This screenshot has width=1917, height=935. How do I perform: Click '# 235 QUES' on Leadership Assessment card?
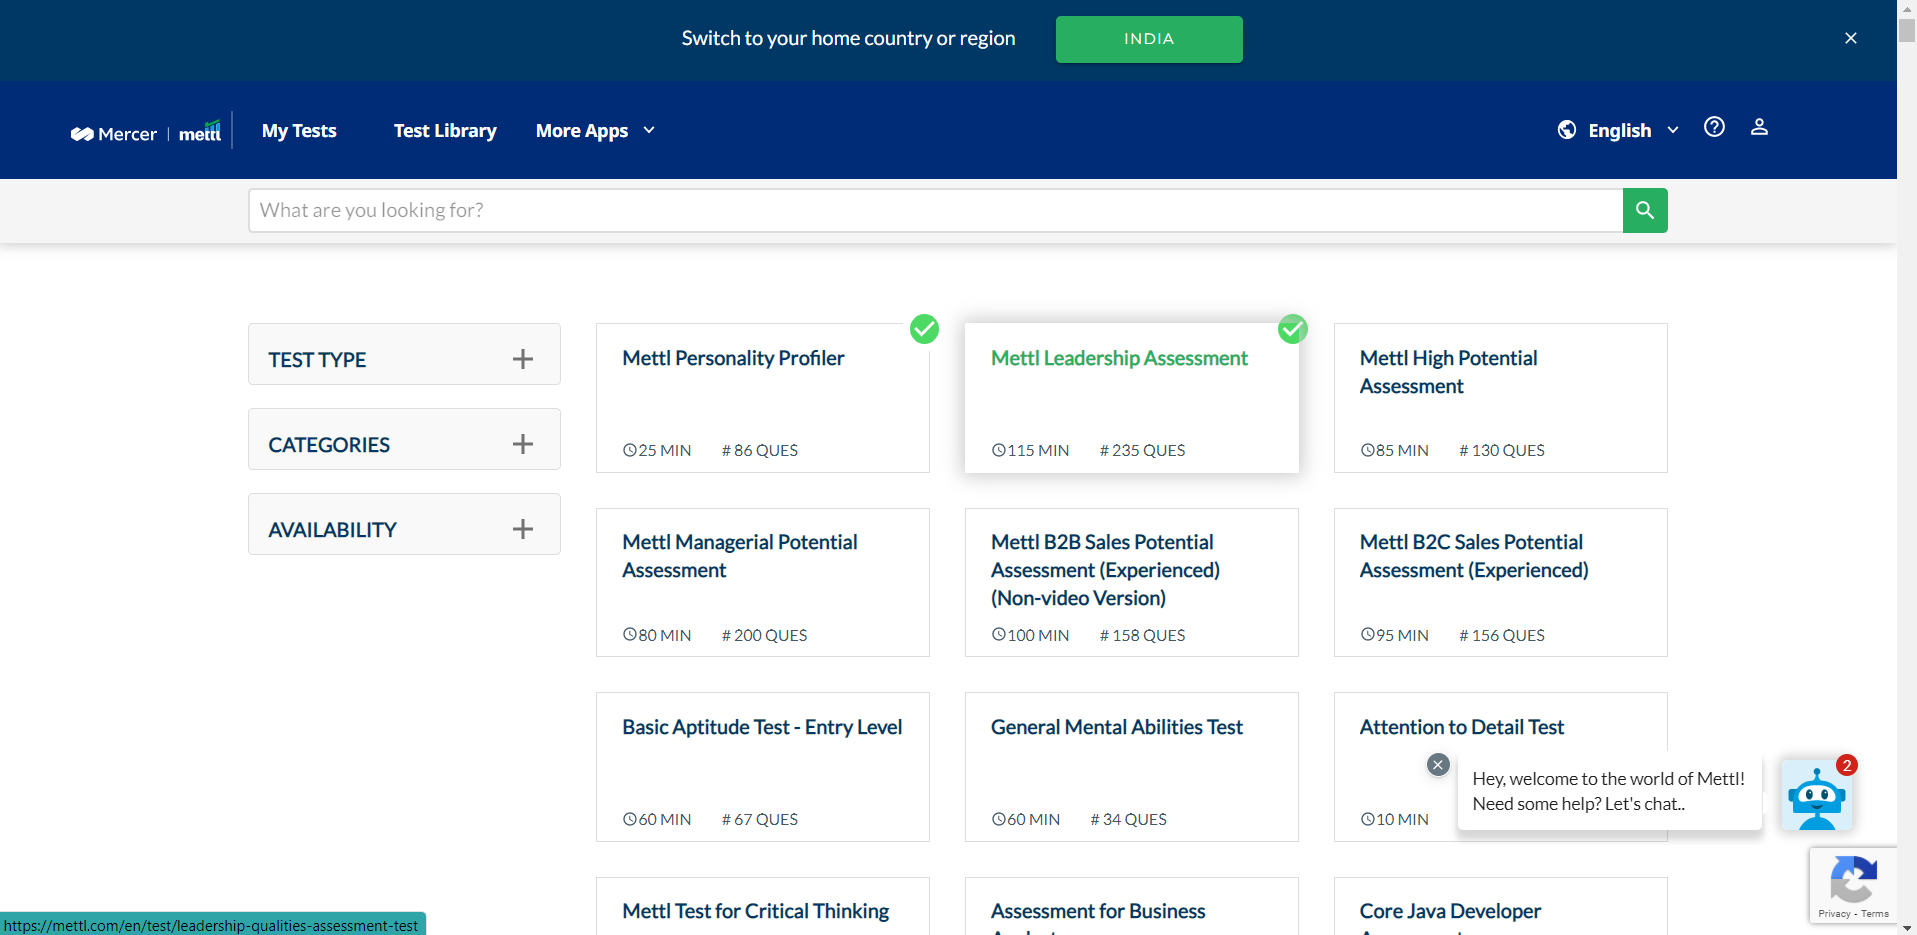1142,450
